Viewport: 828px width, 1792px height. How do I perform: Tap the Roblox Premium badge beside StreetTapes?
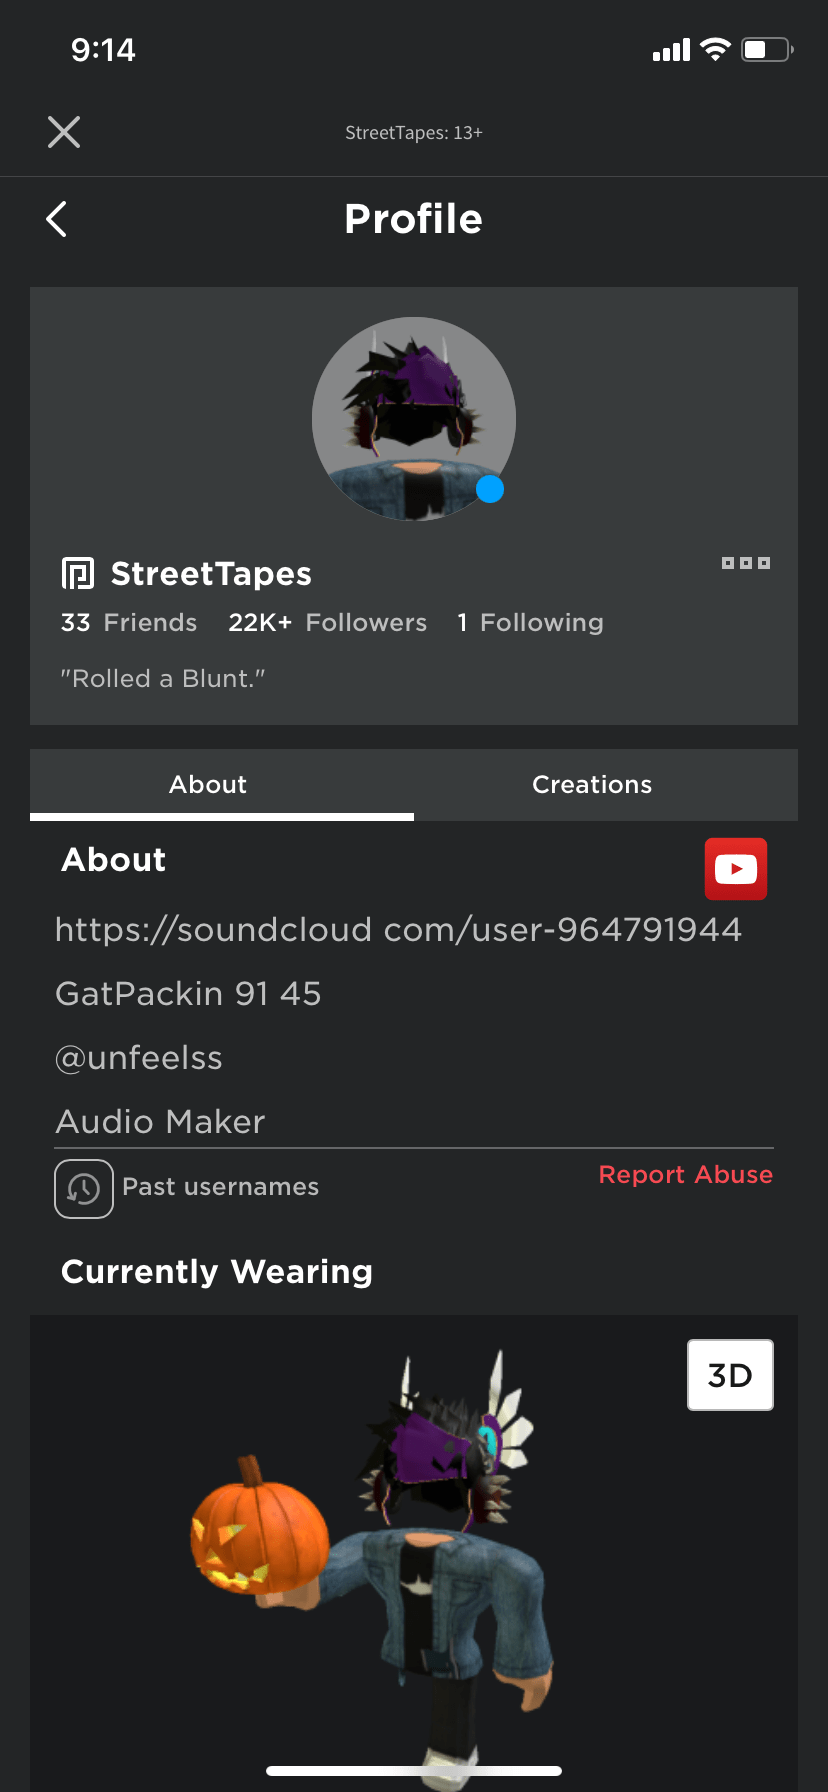point(78,572)
